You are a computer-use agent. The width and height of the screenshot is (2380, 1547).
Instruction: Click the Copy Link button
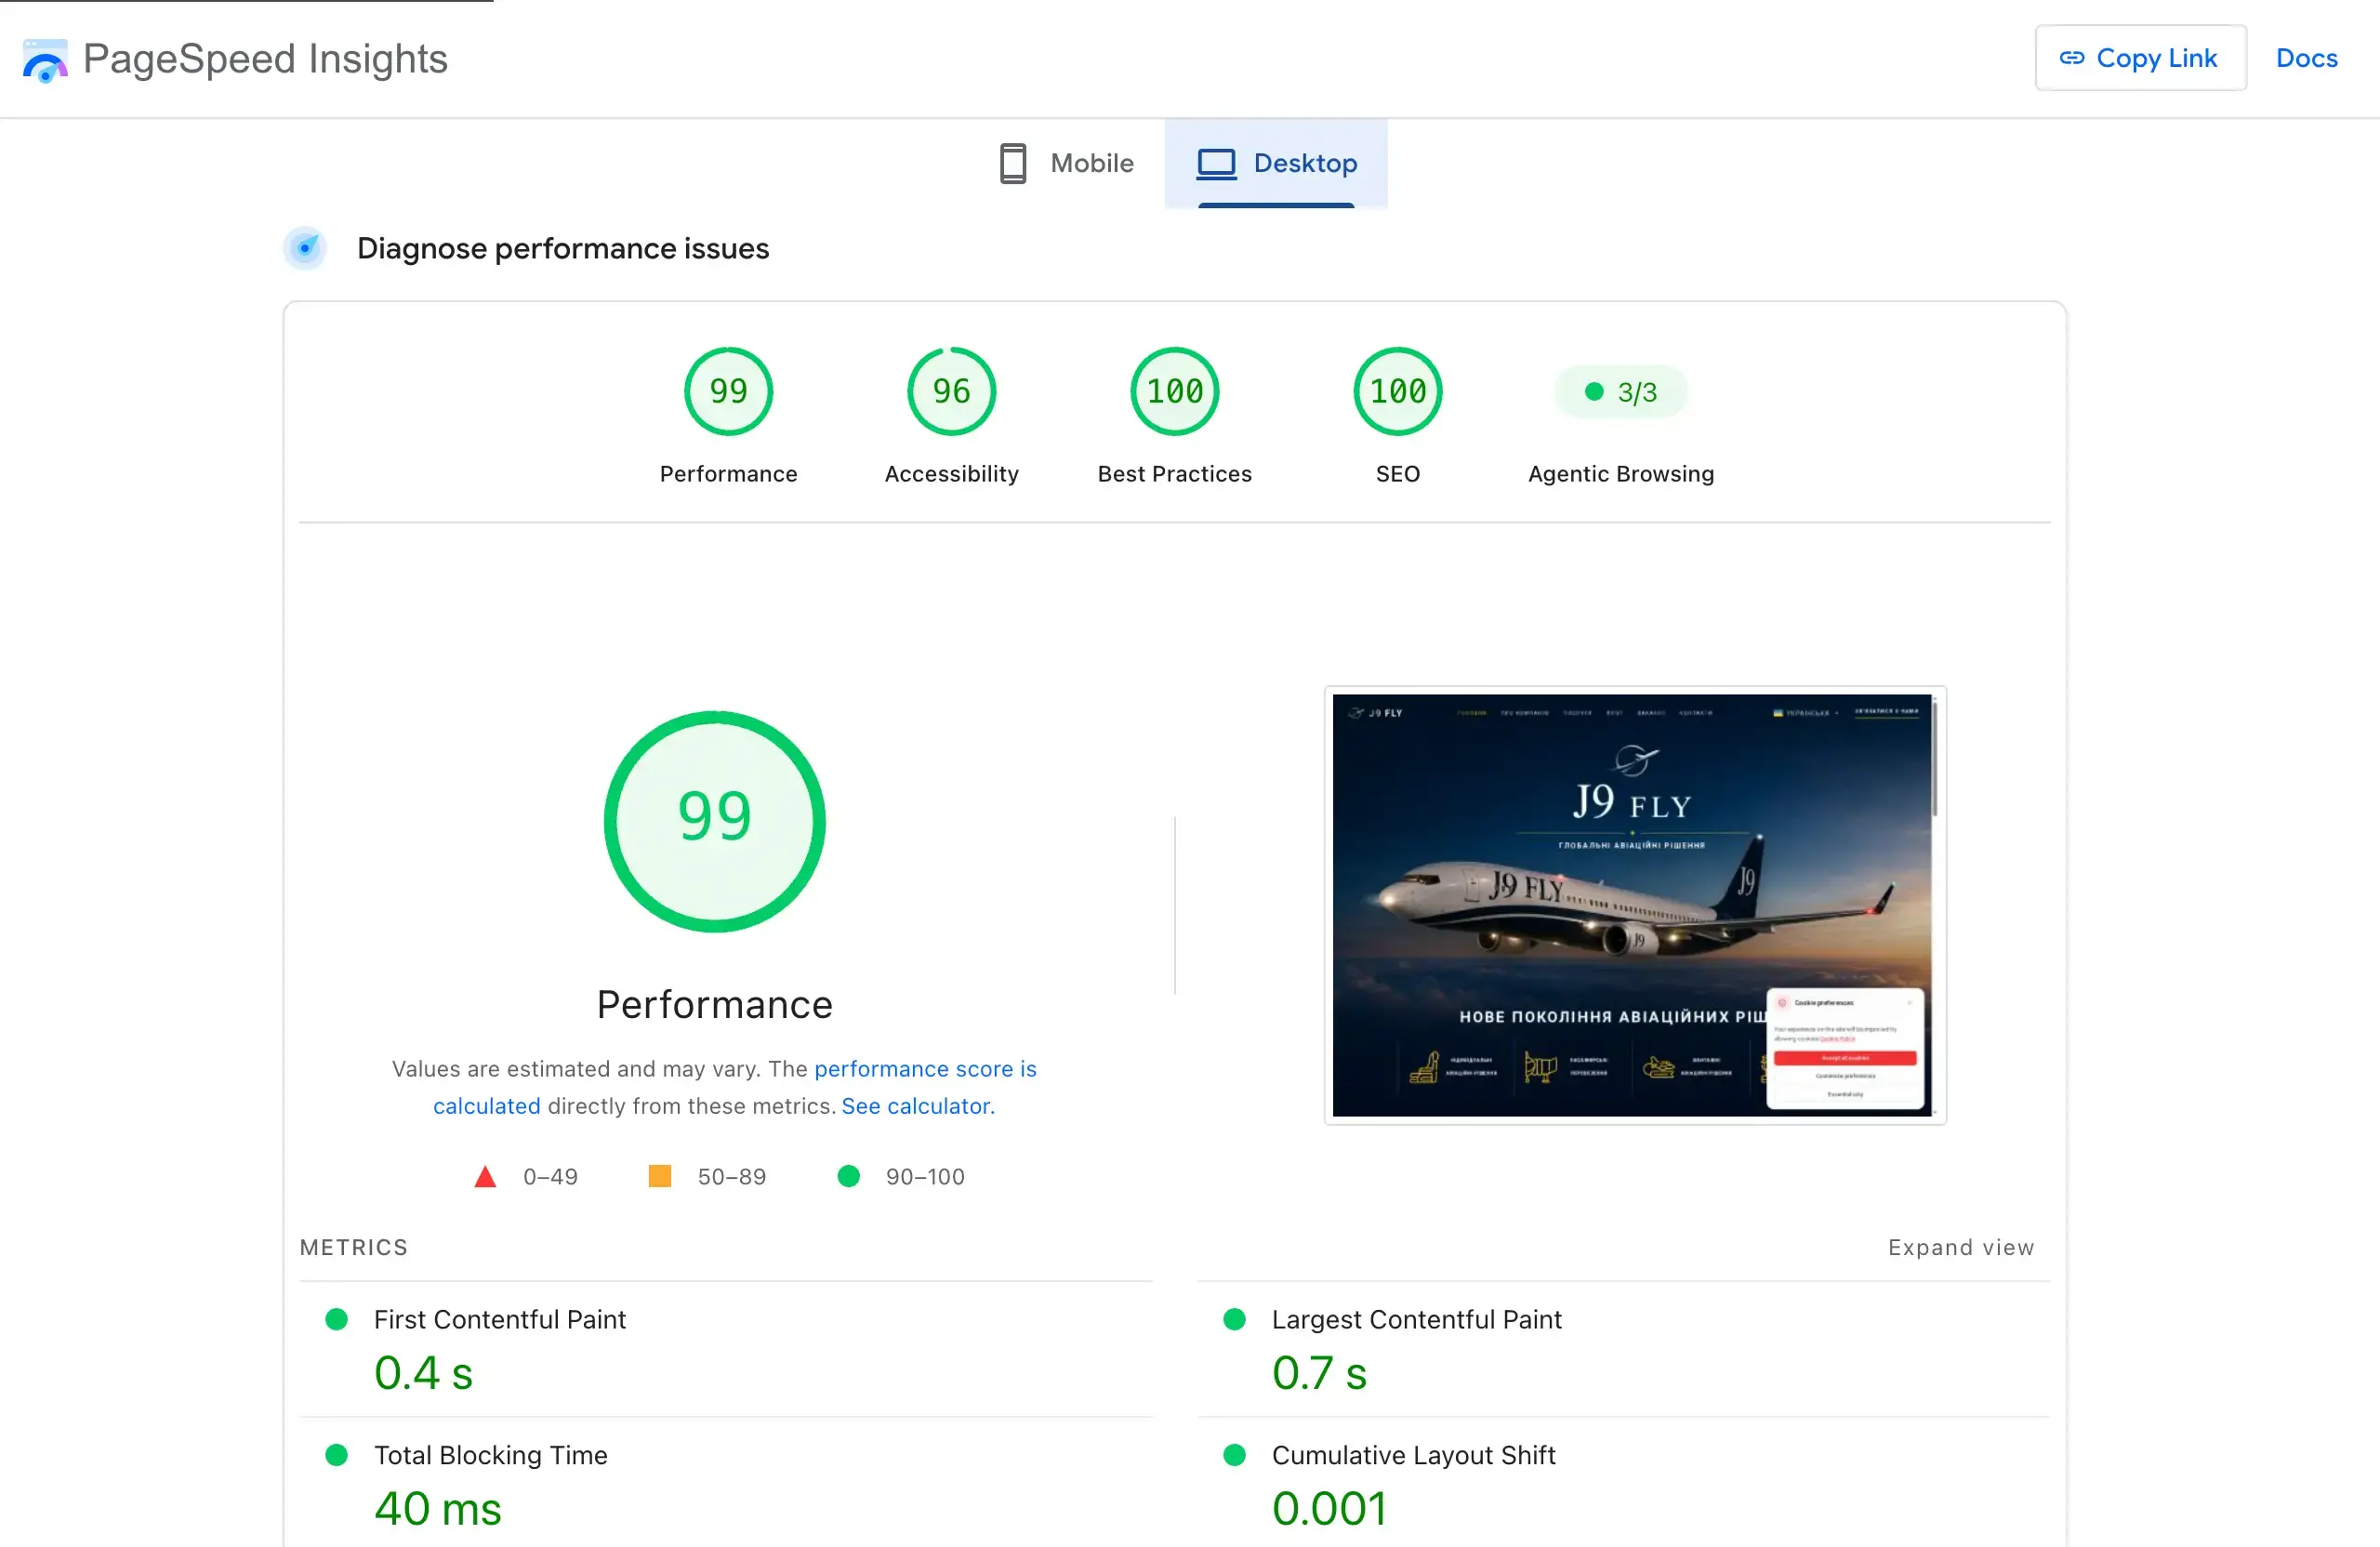(2140, 58)
